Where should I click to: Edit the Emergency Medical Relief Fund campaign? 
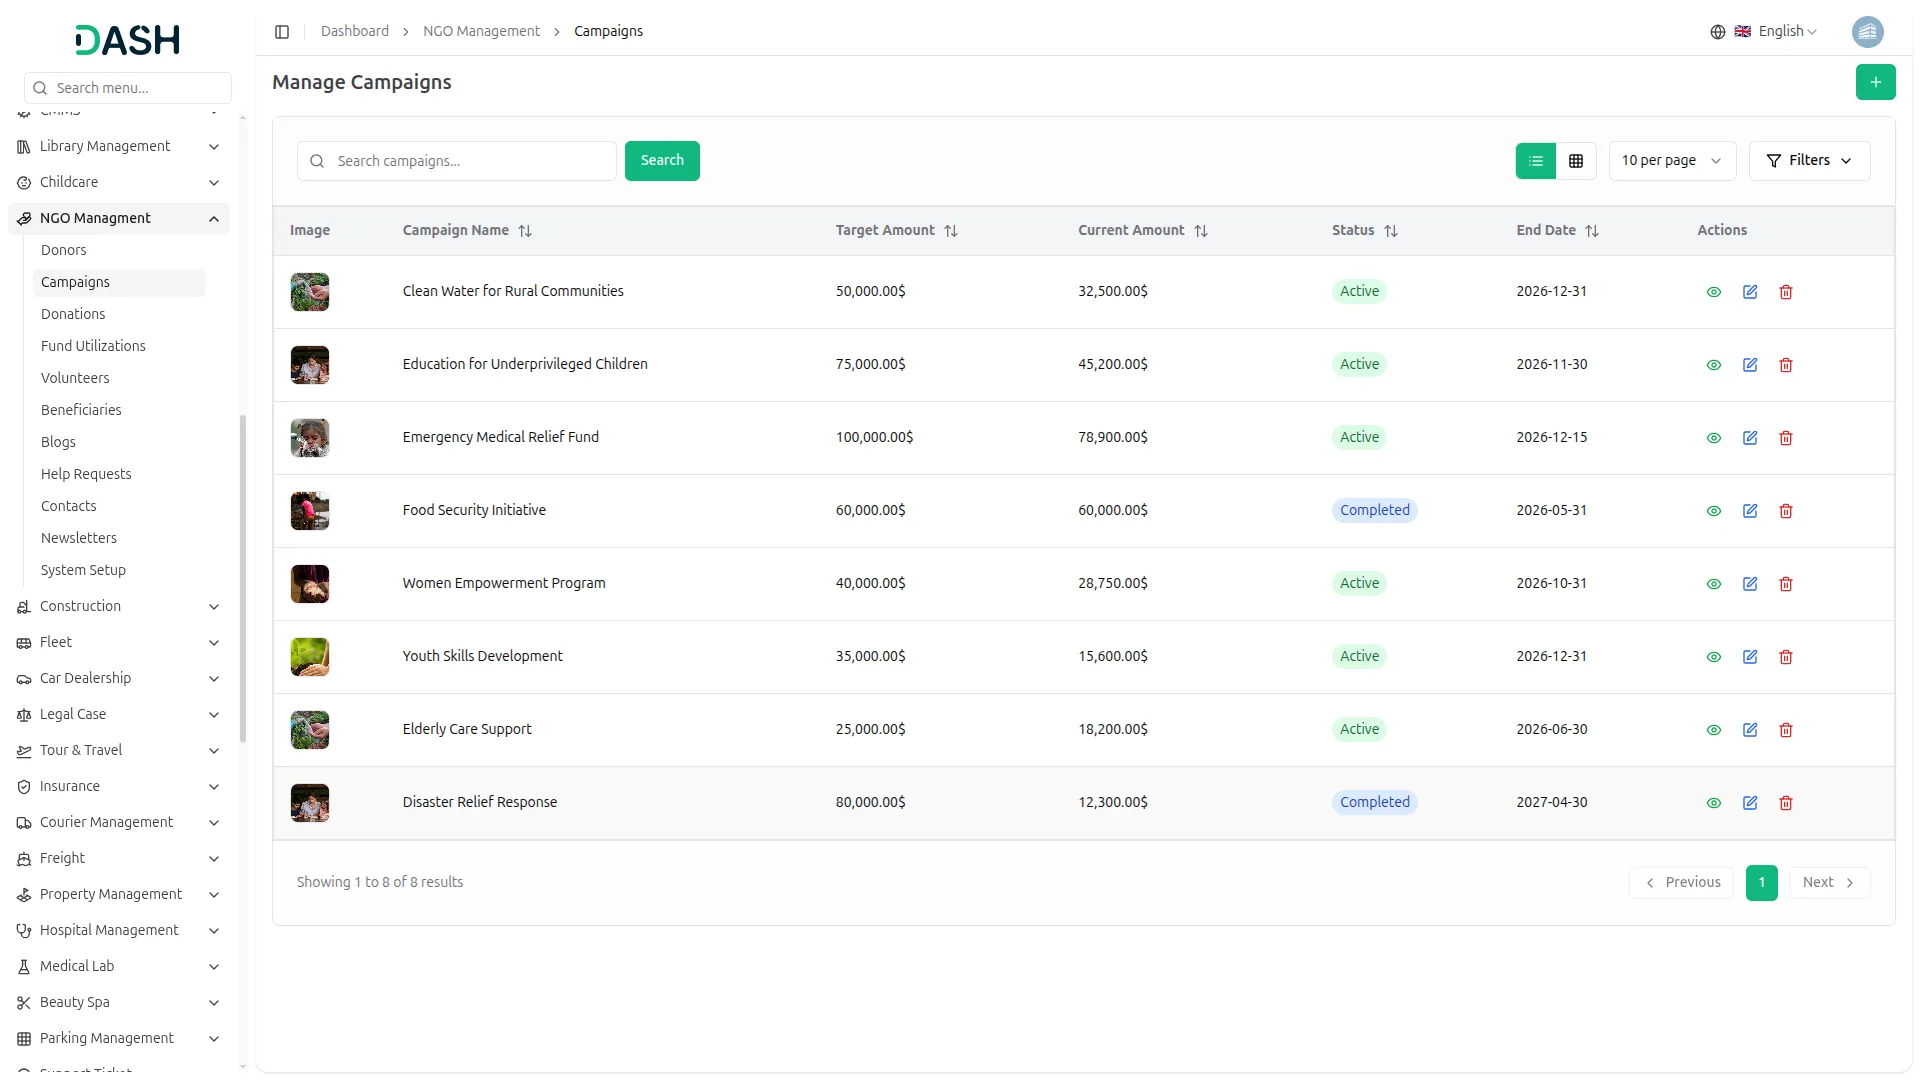click(1750, 438)
